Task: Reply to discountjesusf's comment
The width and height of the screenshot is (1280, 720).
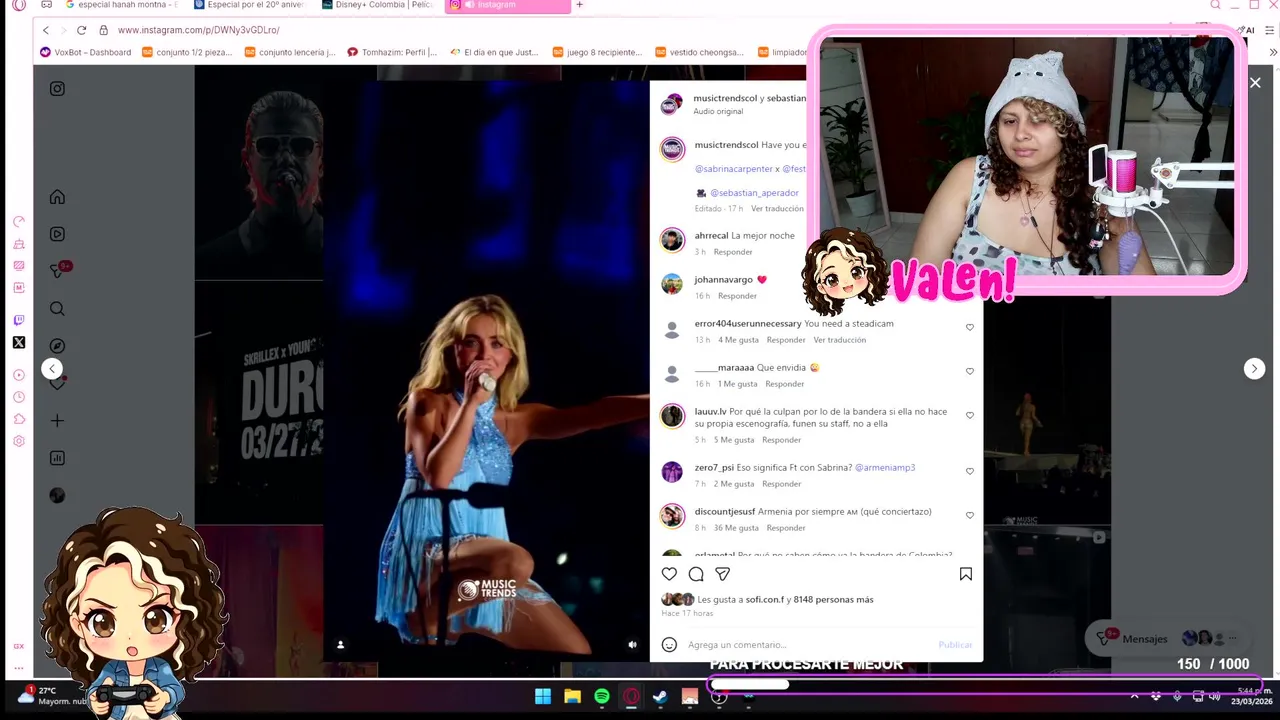Action: pyautogui.click(x=786, y=528)
